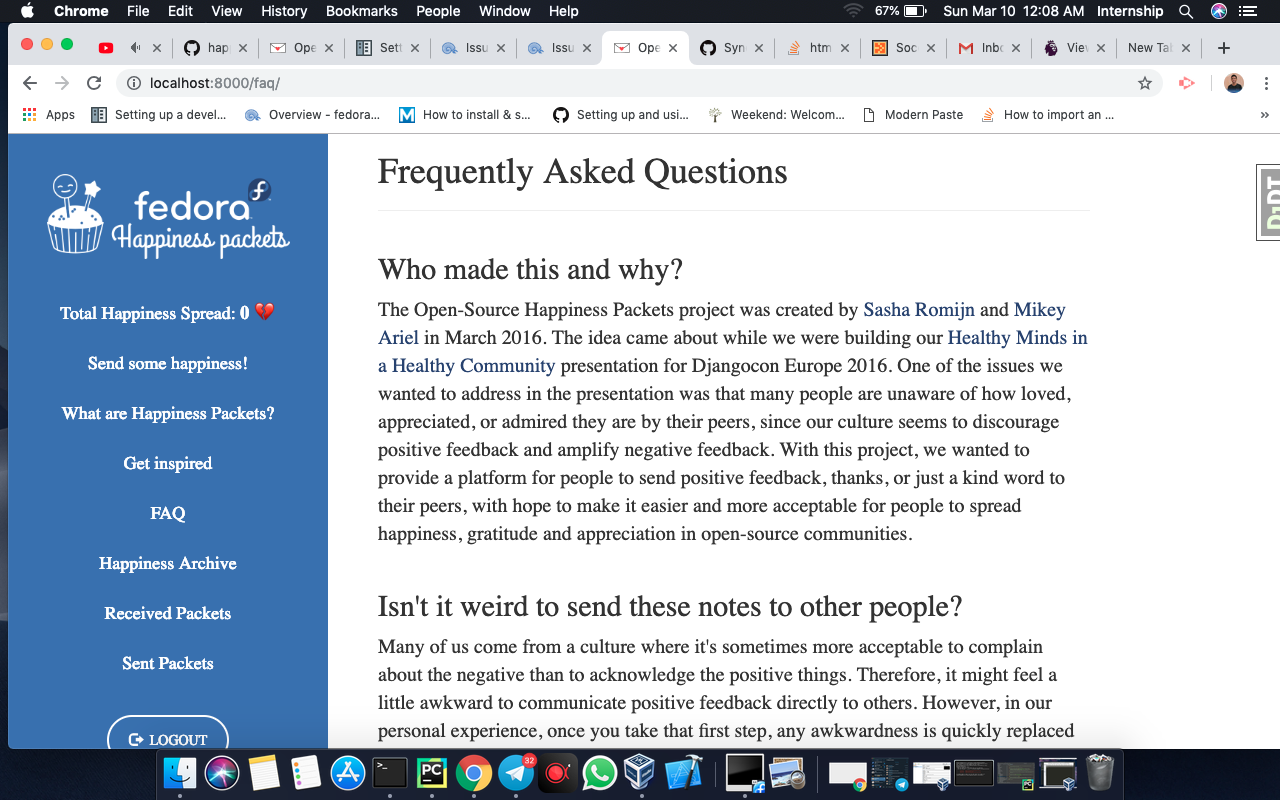View Received Packets
The height and width of the screenshot is (800, 1280).
[x=168, y=613]
